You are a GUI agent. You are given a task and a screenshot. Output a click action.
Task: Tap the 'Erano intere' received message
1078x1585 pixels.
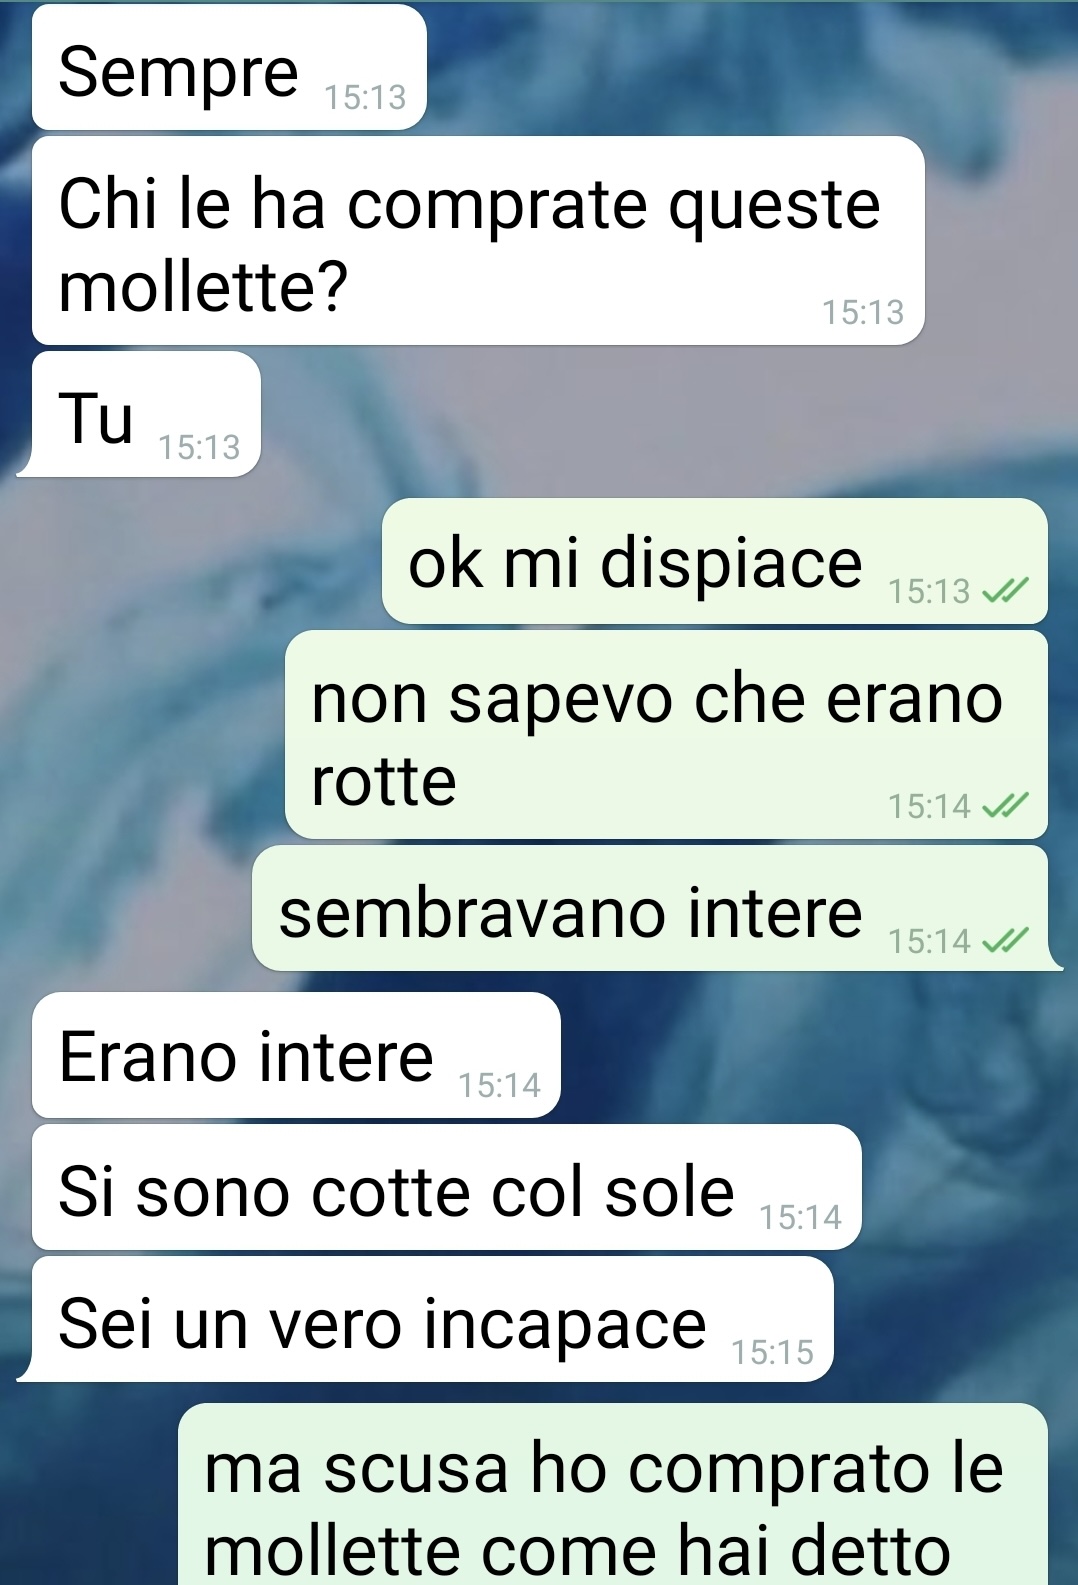coord(296,1055)
